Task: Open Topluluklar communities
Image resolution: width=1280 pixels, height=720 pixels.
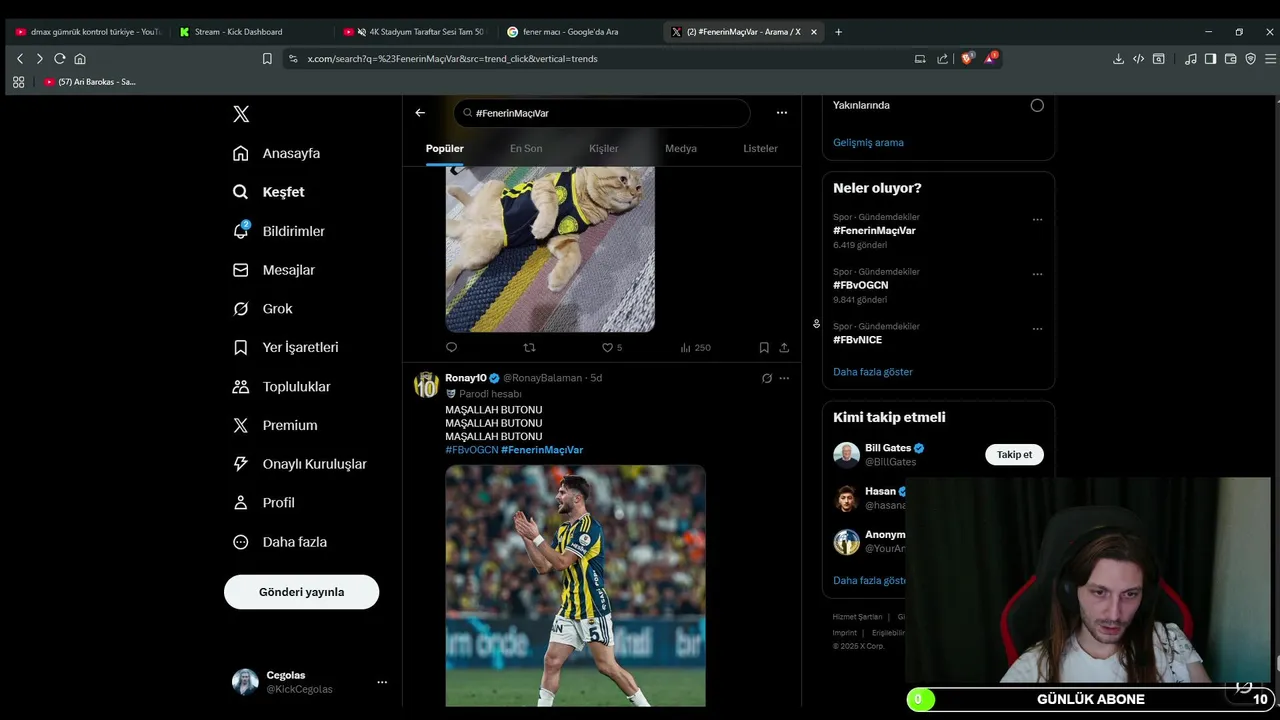Action: [281, 386]
